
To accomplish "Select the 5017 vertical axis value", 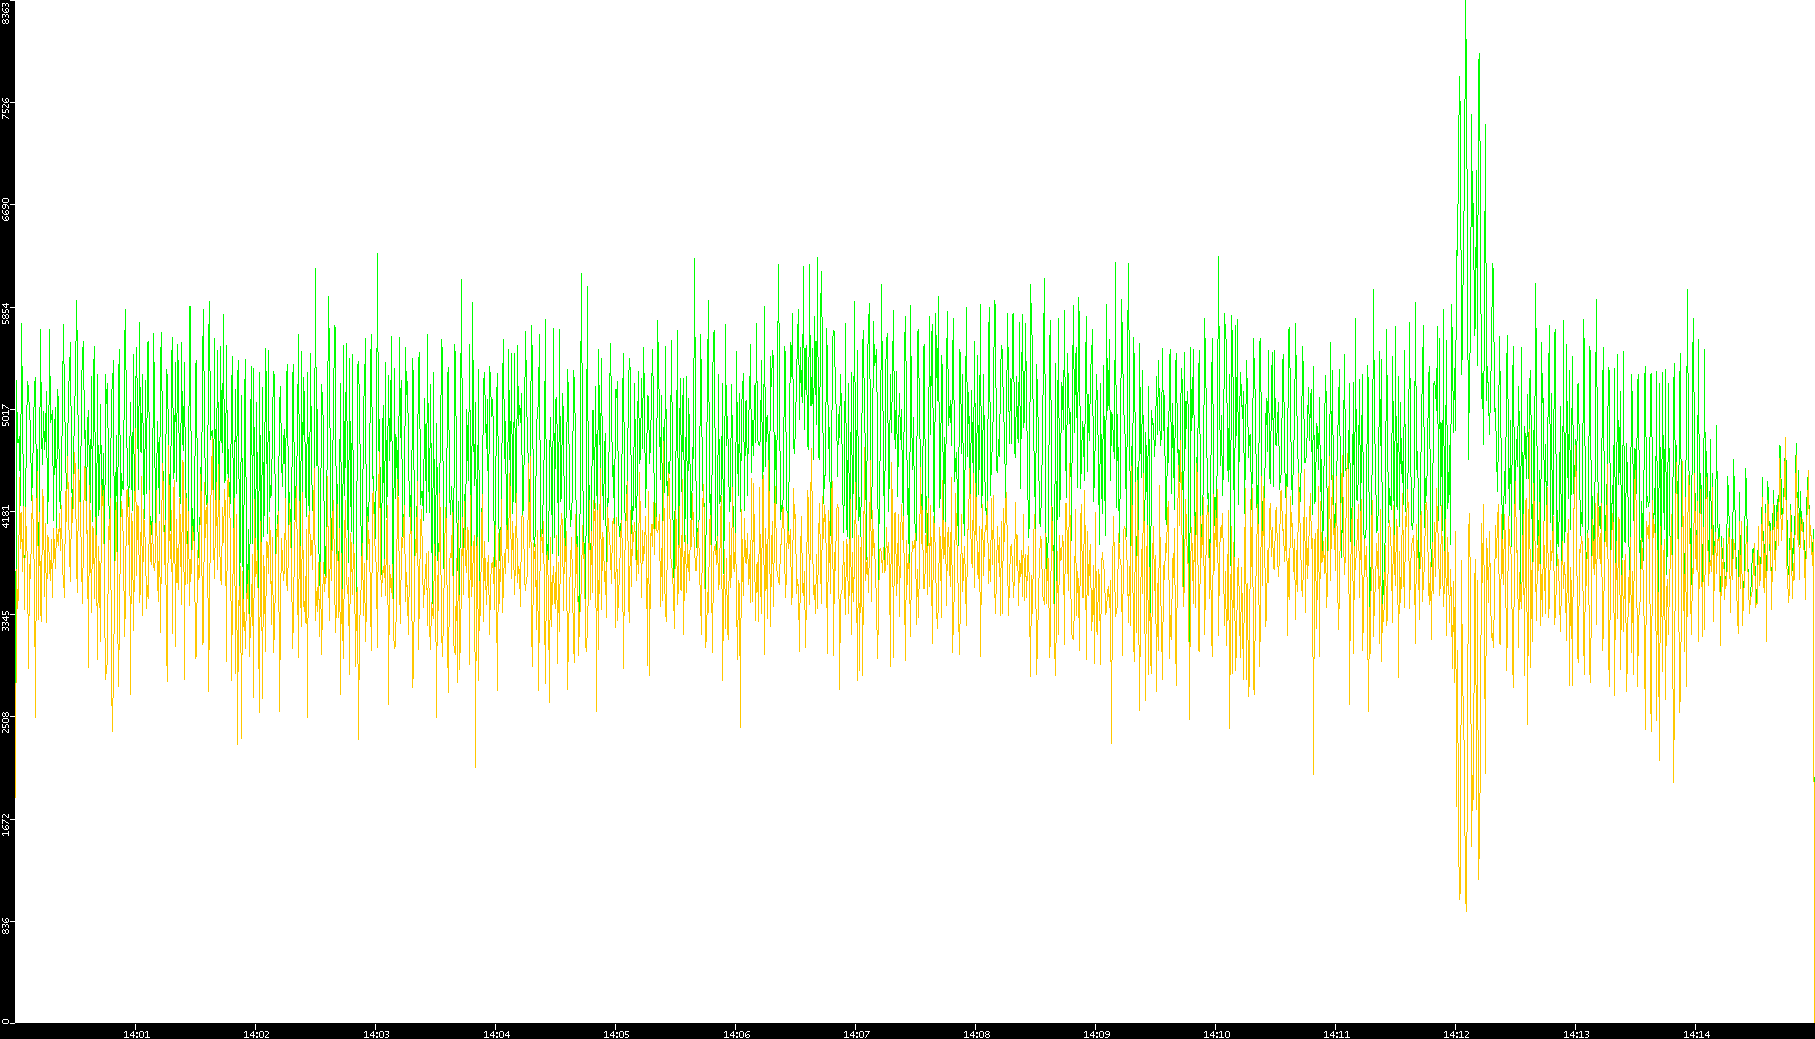I will click(x=6, y=415).
